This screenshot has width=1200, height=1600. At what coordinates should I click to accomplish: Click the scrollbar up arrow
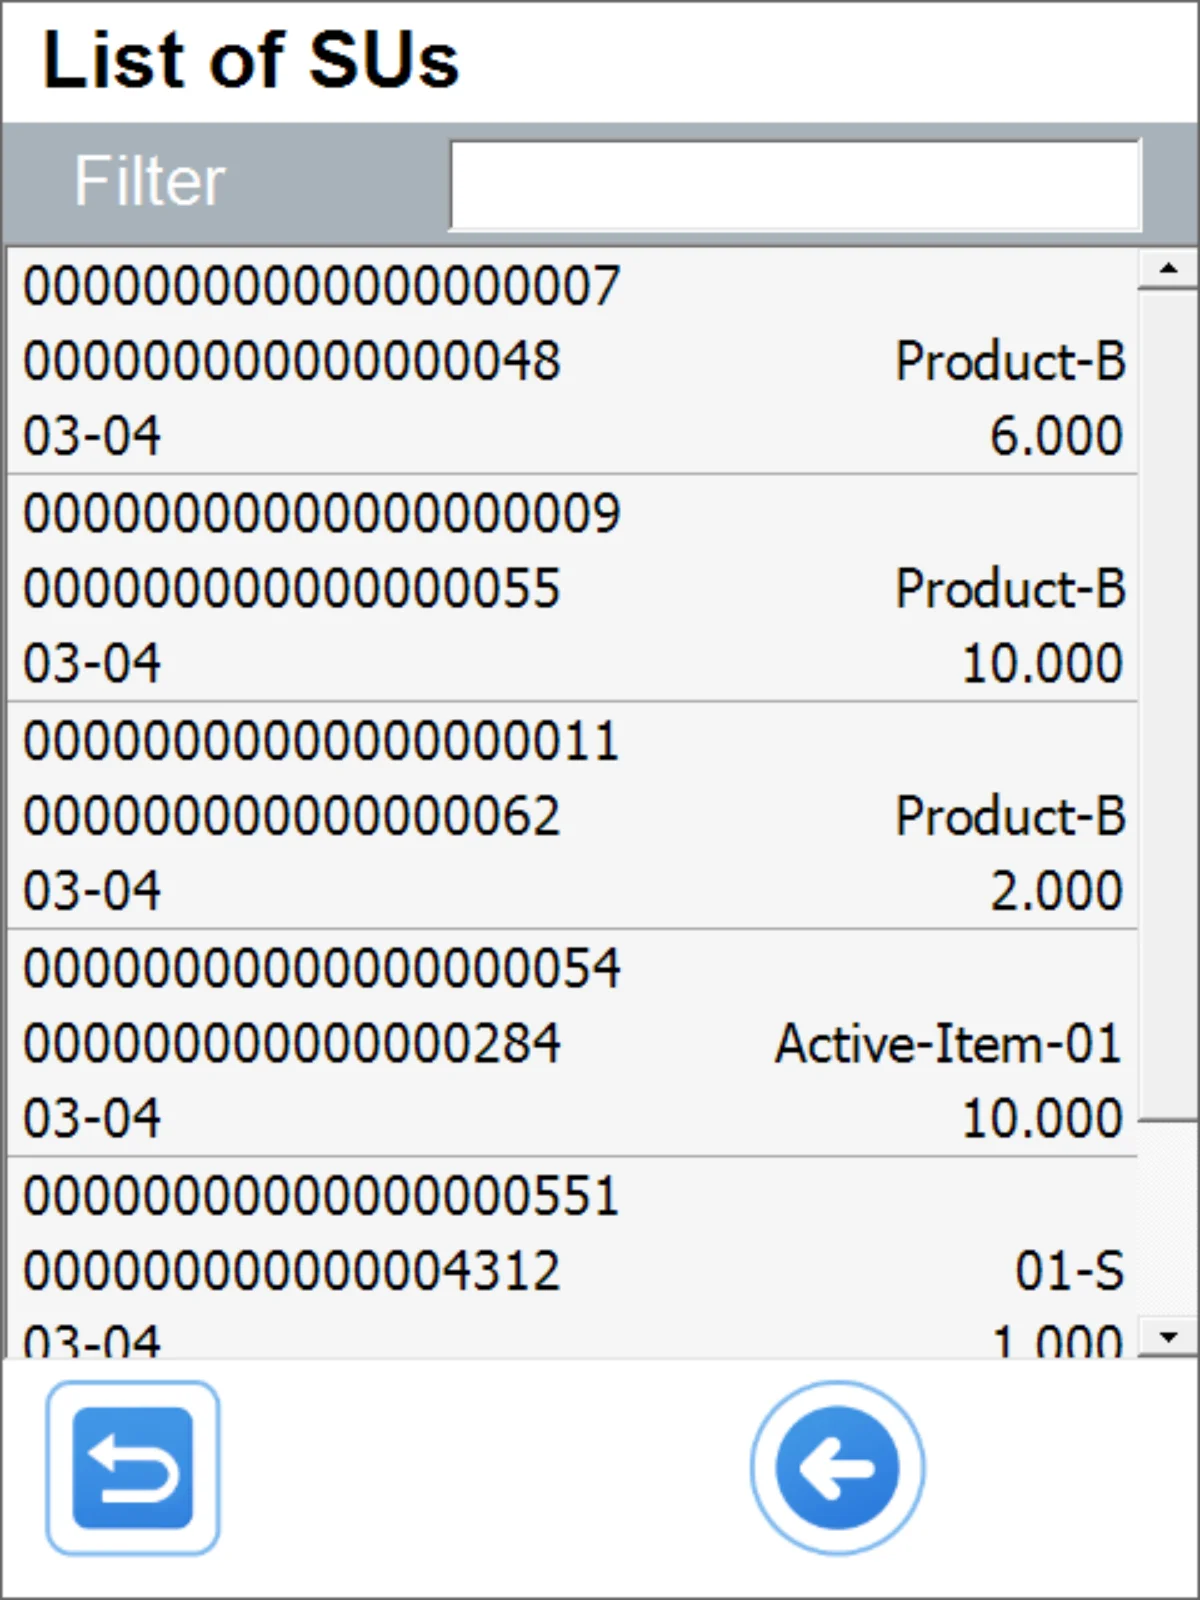(x=1168, y=268)
